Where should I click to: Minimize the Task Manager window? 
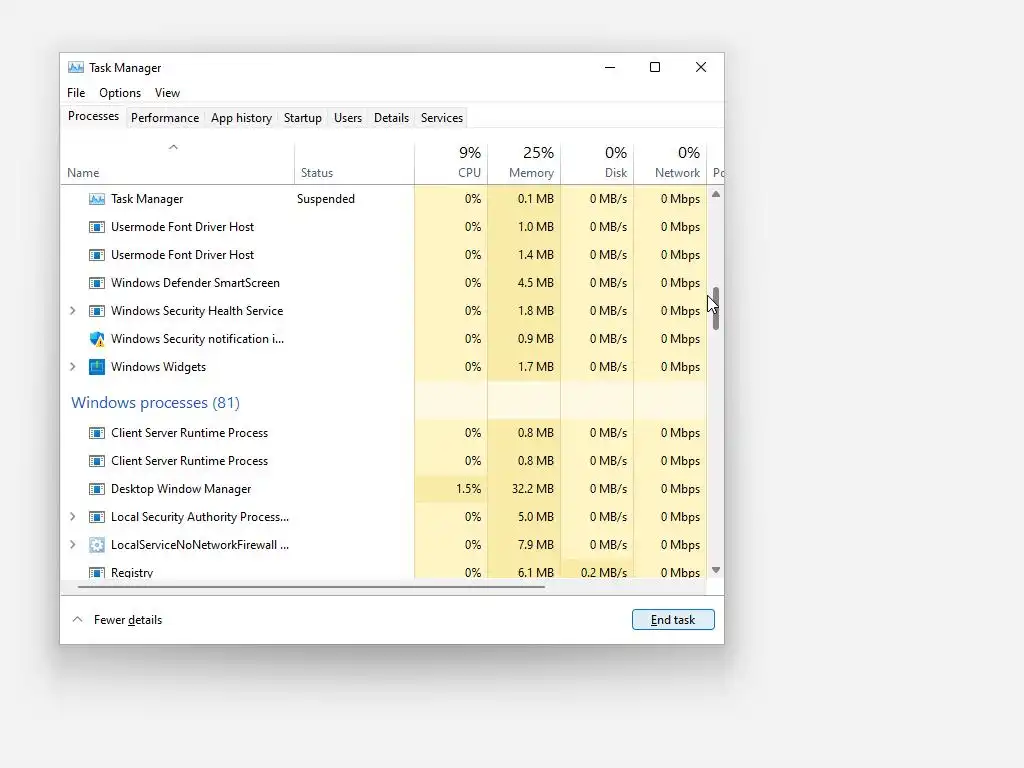pos(610,67)
